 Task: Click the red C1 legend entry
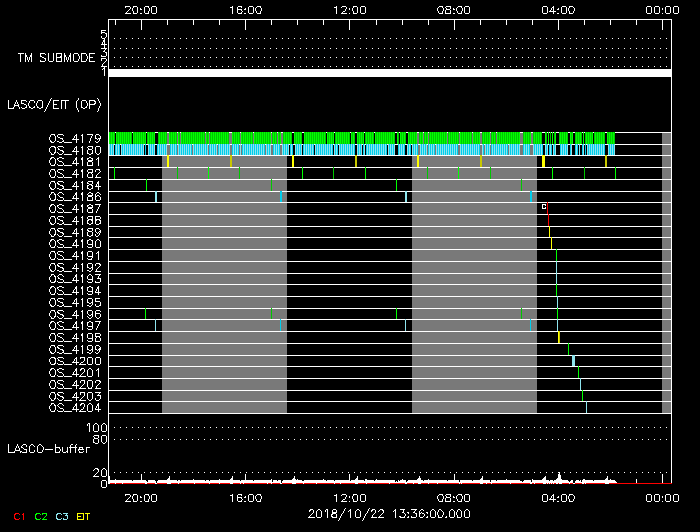point(18,516)
